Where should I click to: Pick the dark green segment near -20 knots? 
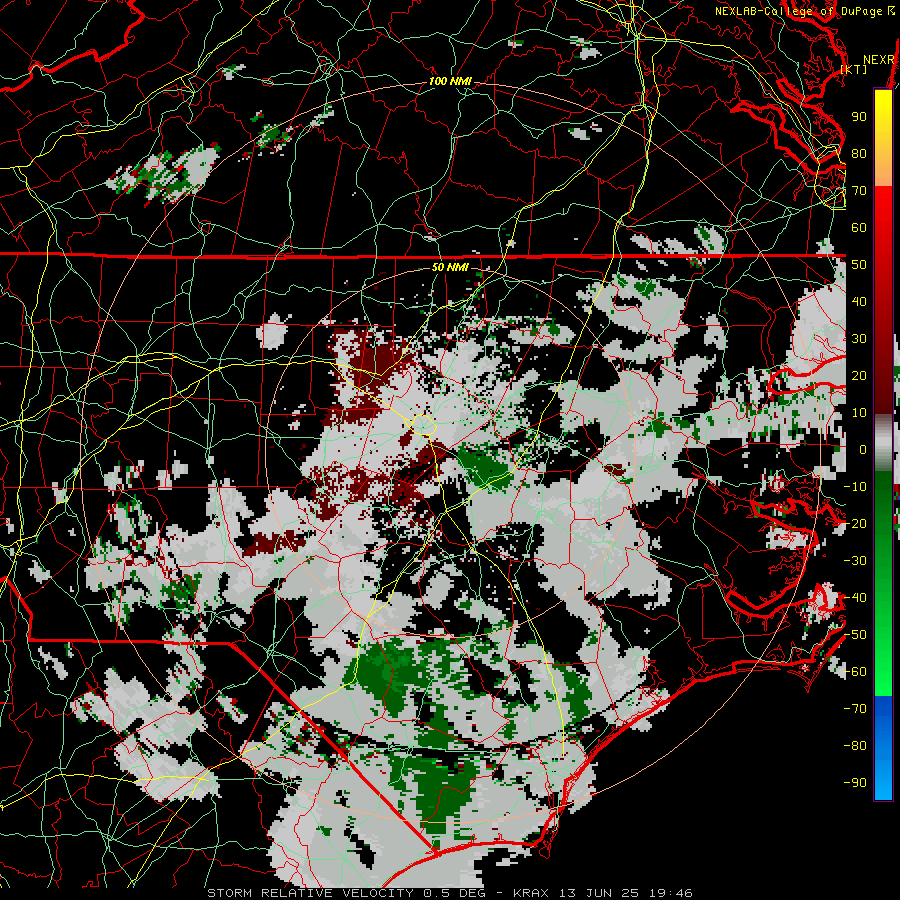click(883, 517)
